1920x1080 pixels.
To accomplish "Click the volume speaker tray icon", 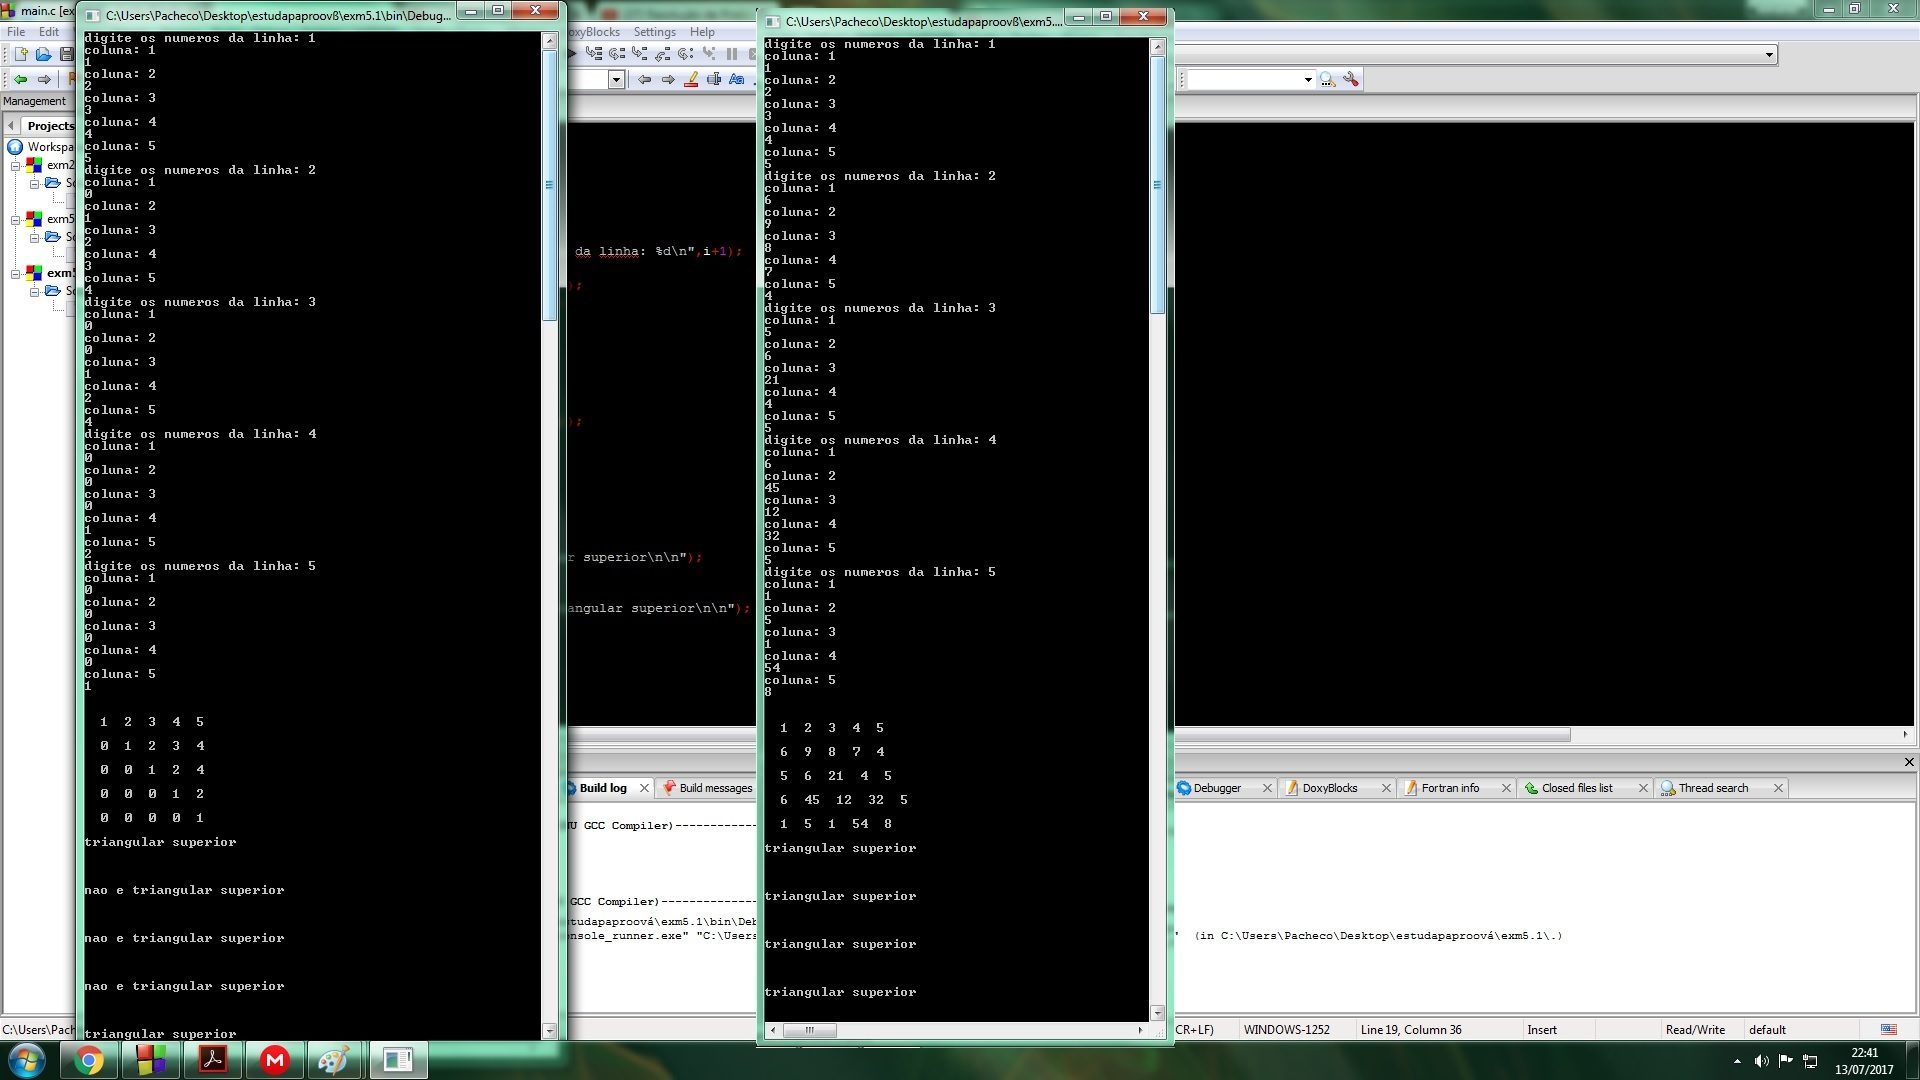I will tap(1761, 1061).
